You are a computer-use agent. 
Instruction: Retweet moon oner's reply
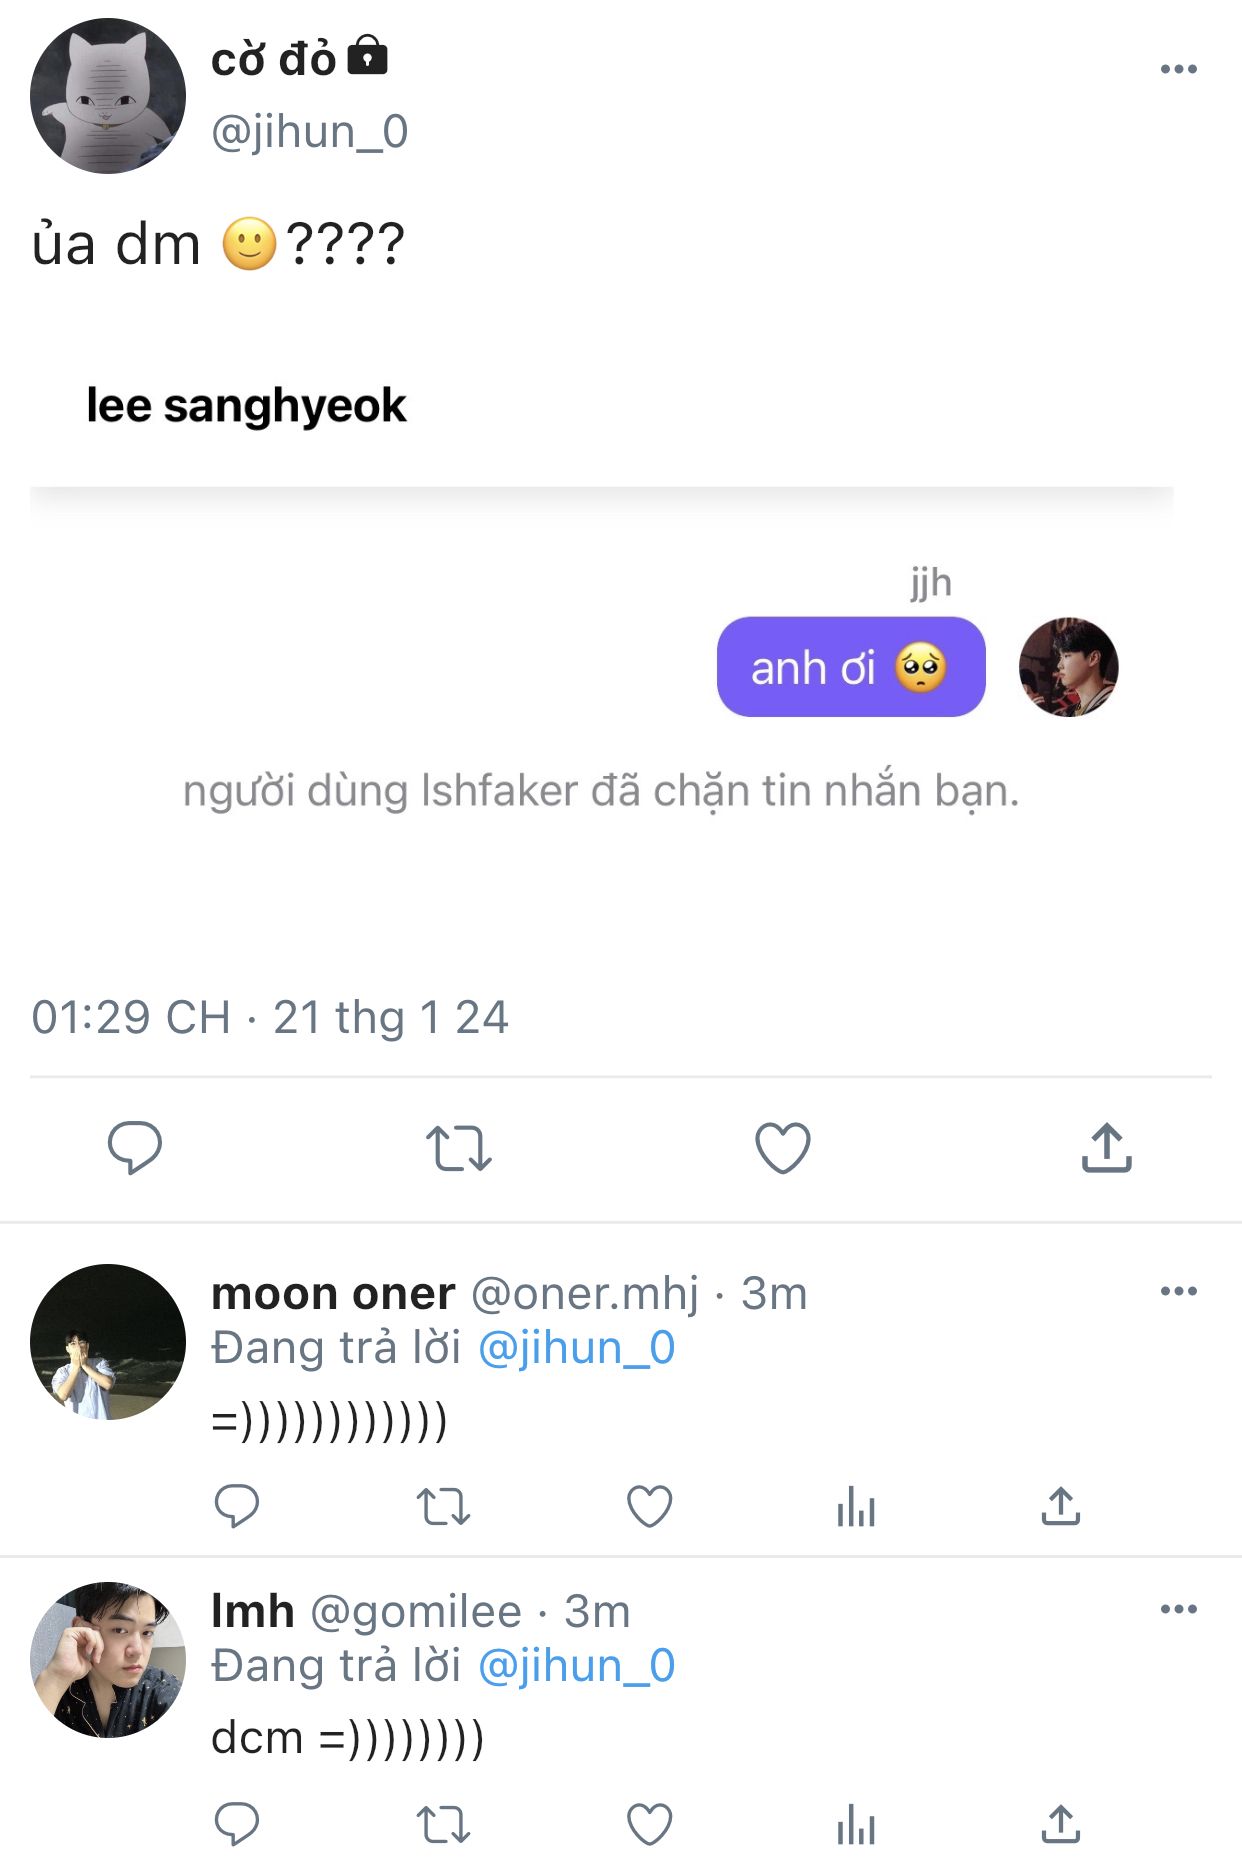tap(443, 1506)
